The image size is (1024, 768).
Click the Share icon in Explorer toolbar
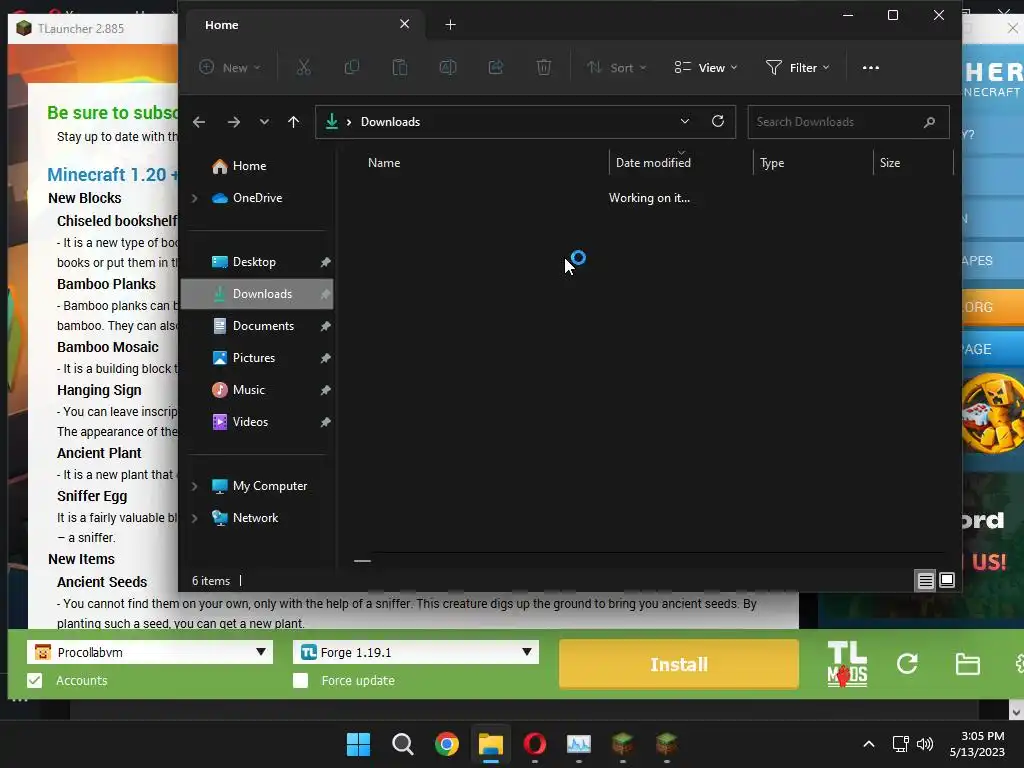[x=496, y=67]
